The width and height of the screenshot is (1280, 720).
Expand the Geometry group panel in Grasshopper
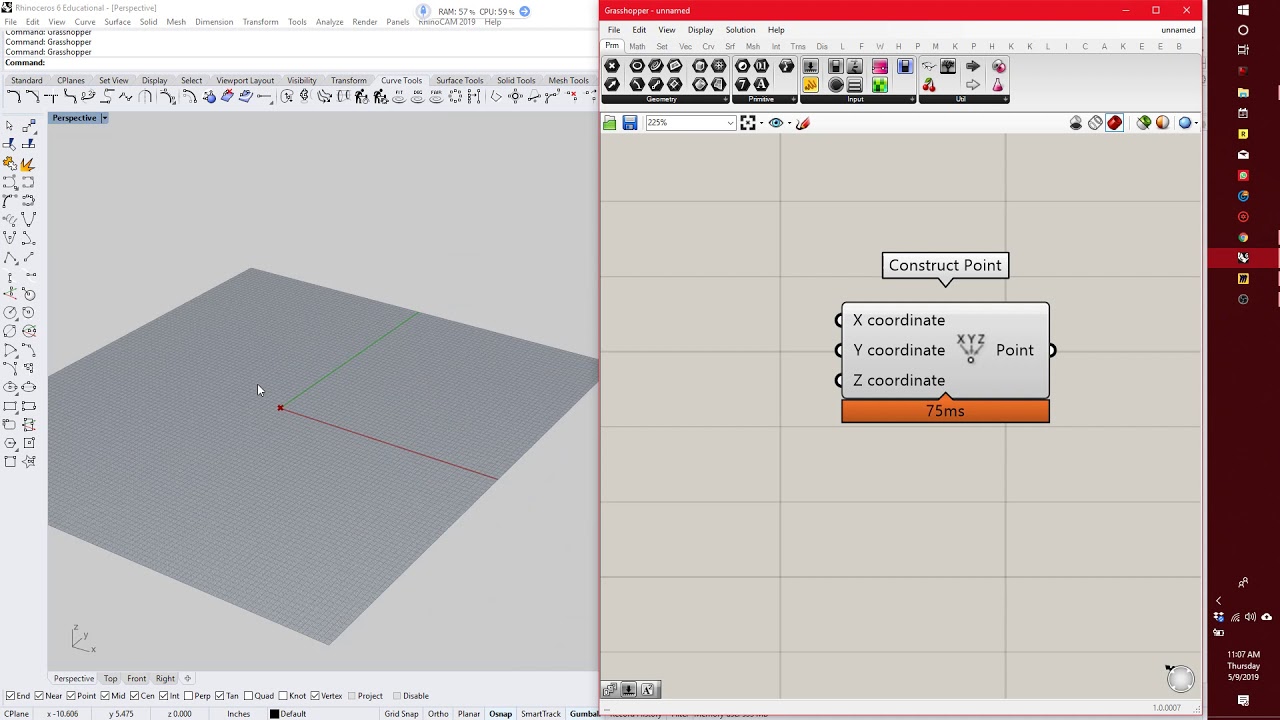[725, 99]
